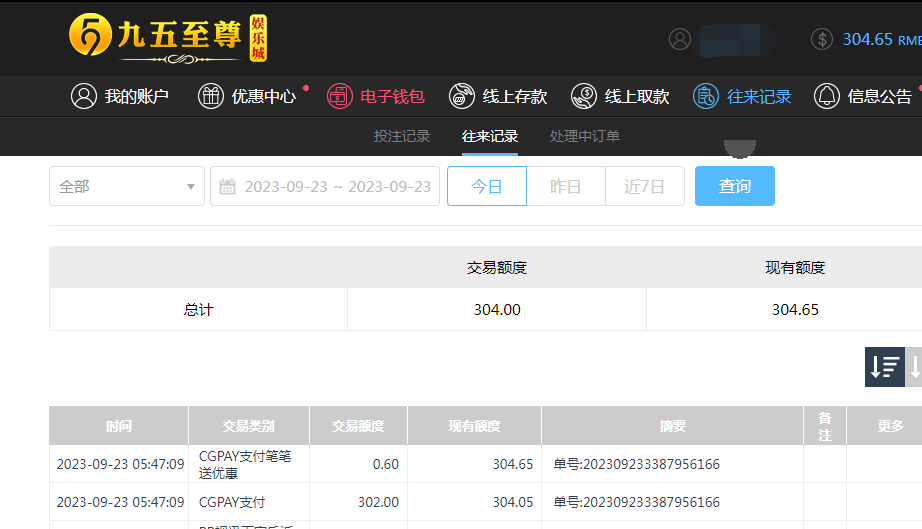The image size is (922, 529).
Task: Click the dollar balance icon
Action: tap(821, 39)
